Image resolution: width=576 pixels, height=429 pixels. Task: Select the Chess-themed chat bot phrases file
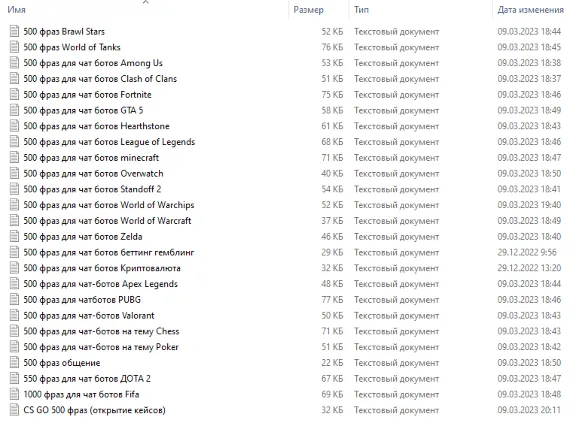click(101, 331)
